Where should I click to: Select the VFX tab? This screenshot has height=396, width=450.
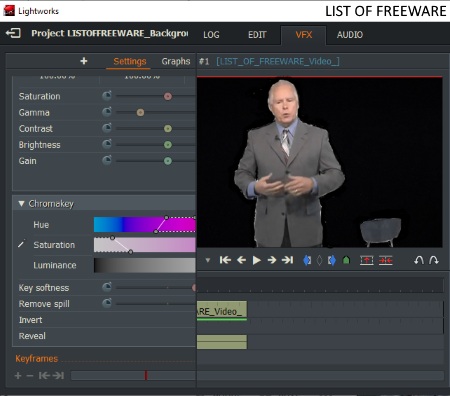tap(304, 35)
